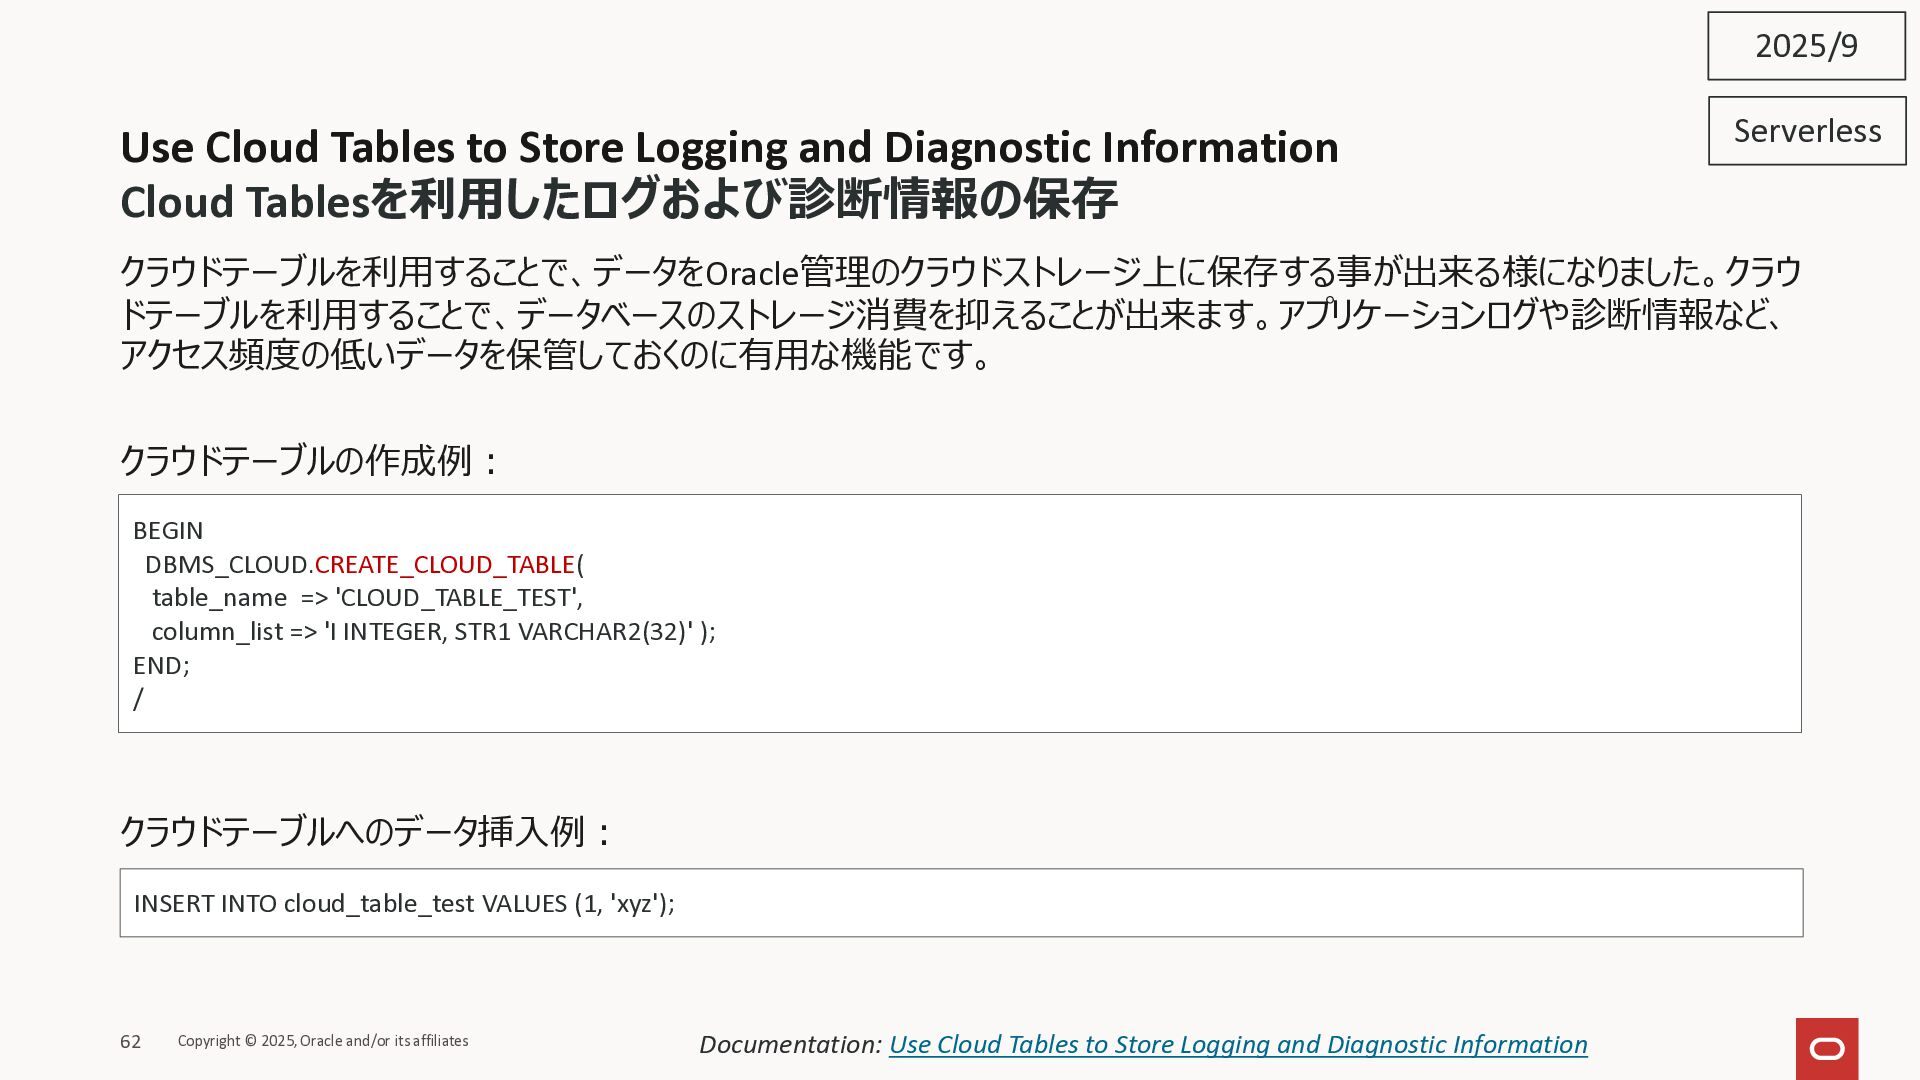Open the Cloud Tables documentation link
Screen dimensions: 1920x1080
click(1237, 1044)
